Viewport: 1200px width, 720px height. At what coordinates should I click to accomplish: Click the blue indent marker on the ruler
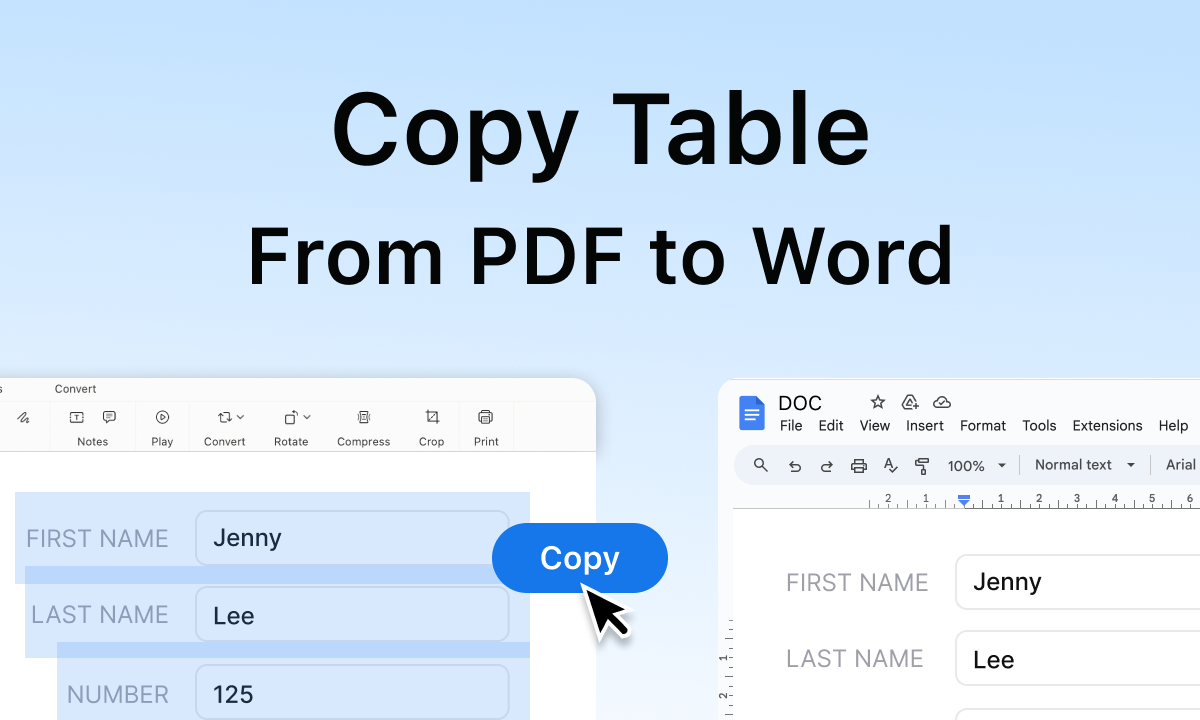pyautogui.click(x=964, y=498)
